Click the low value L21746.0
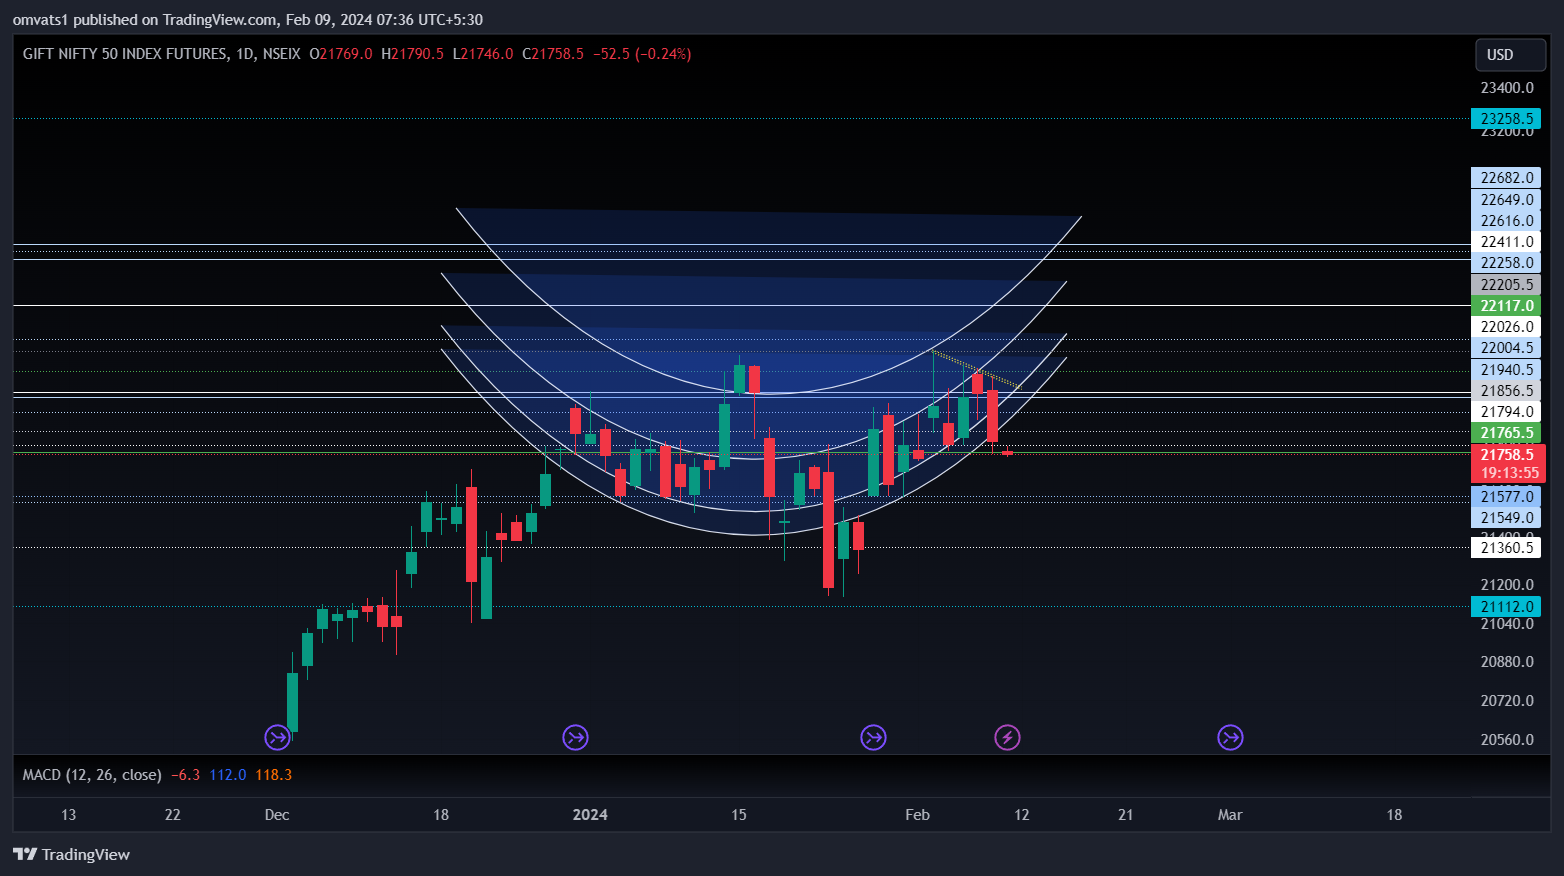The image size is (1564, 876). [483, 54]
